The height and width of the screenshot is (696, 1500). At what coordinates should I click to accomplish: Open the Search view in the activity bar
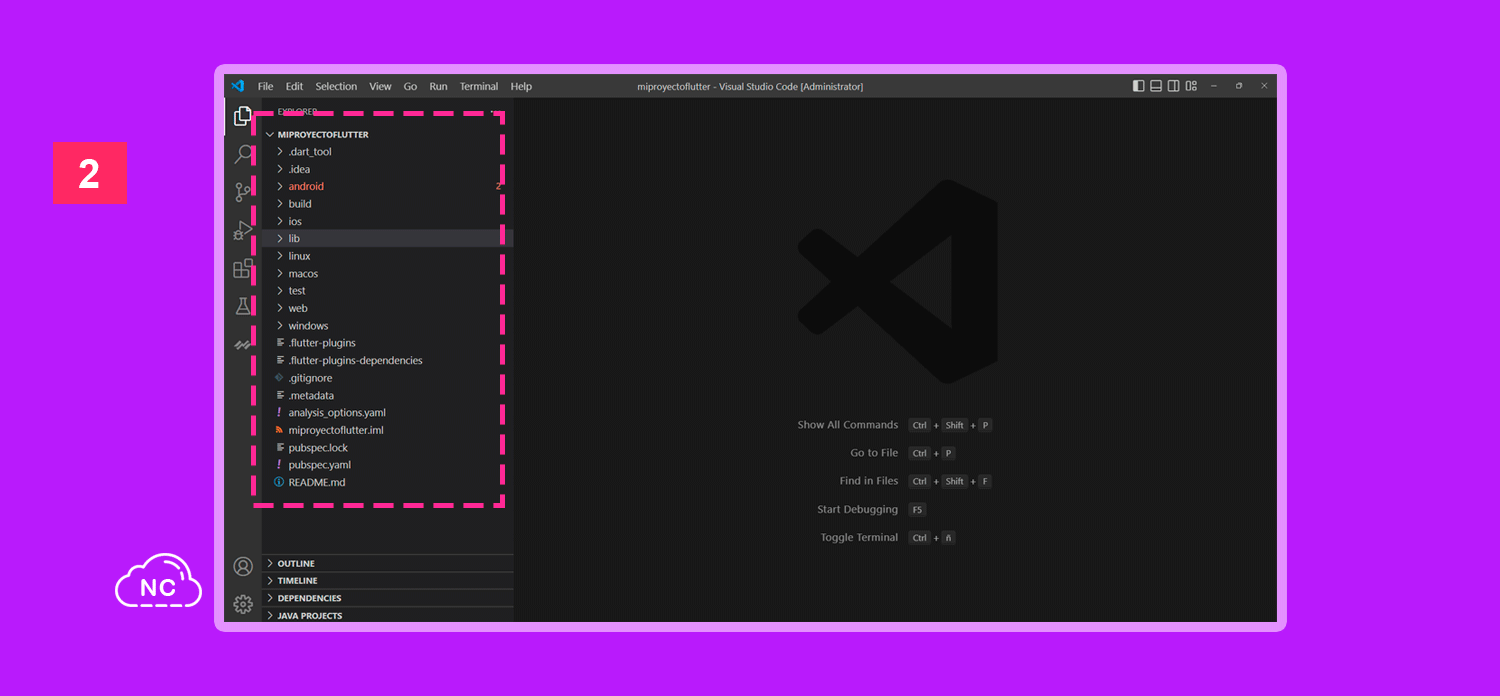pos(243,154)
